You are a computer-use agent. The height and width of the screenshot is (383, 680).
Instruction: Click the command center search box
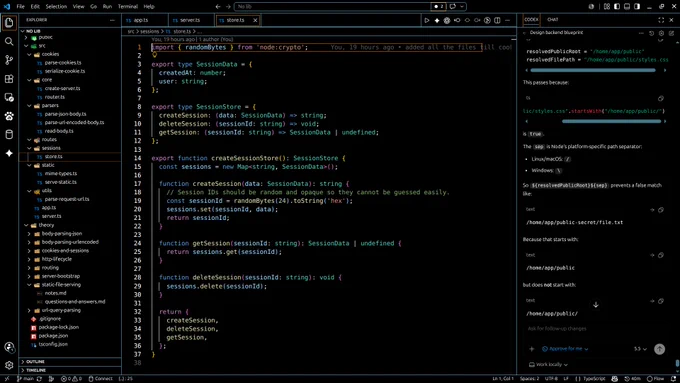click(x=333, y=7)
